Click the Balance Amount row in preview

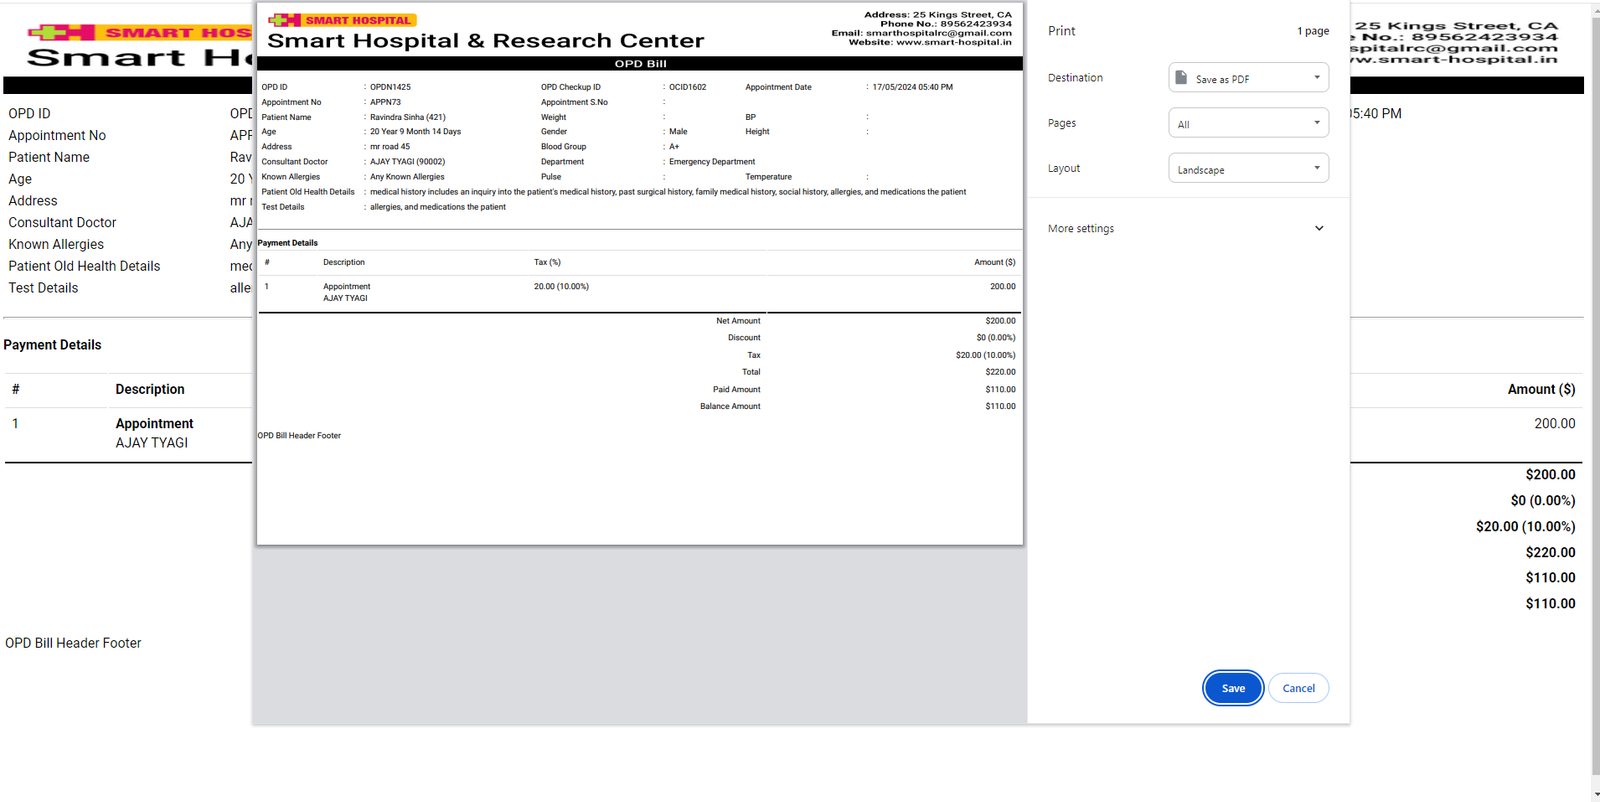pos(730,407)
